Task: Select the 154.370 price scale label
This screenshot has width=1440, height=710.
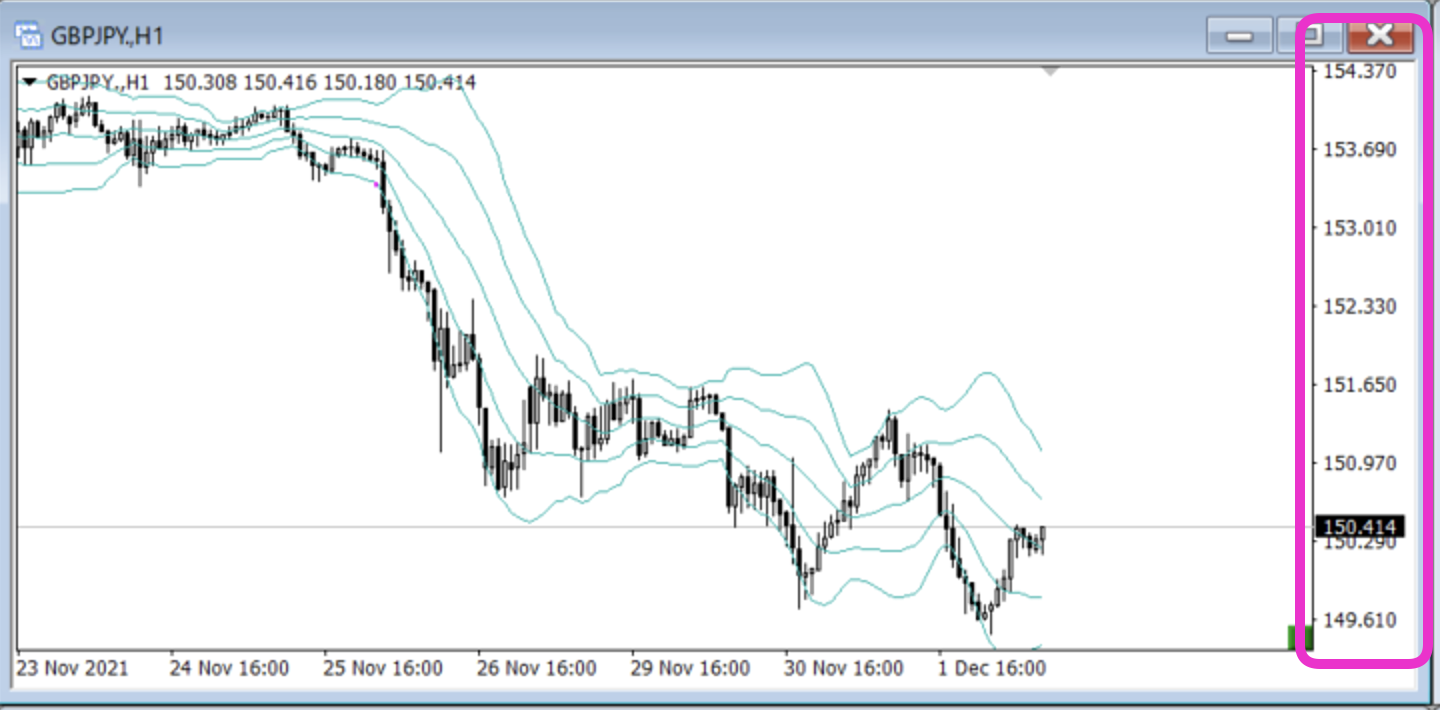Action: tap(1360, 72)
